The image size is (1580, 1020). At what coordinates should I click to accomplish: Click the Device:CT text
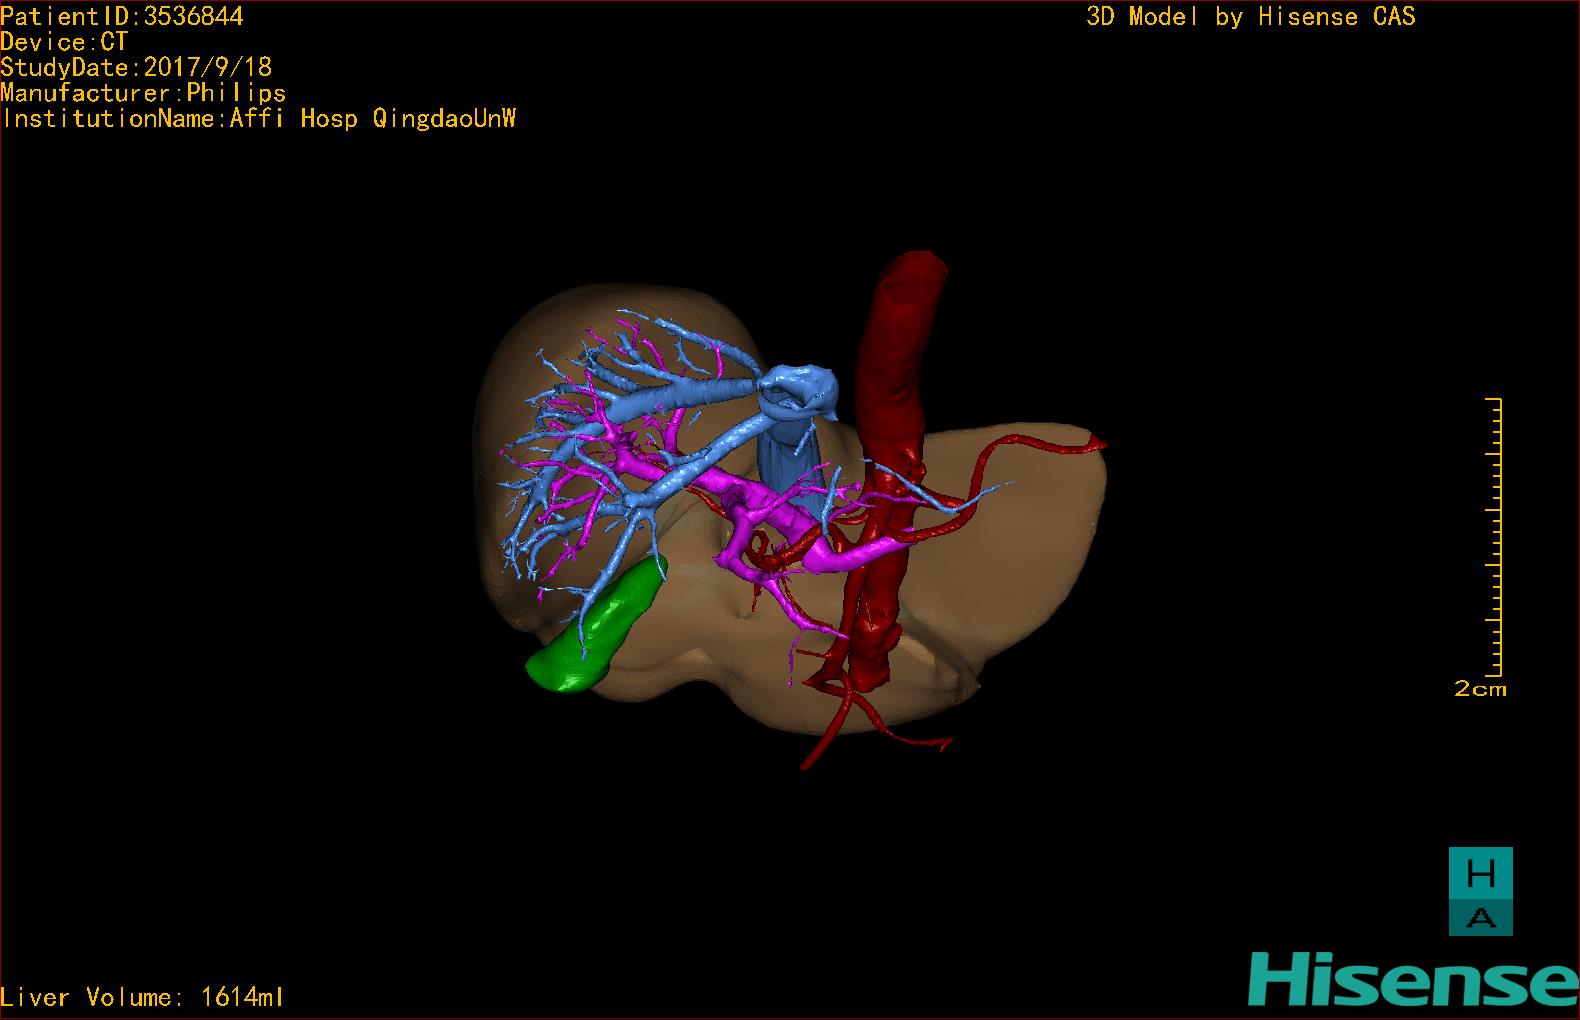click(64, 42)
